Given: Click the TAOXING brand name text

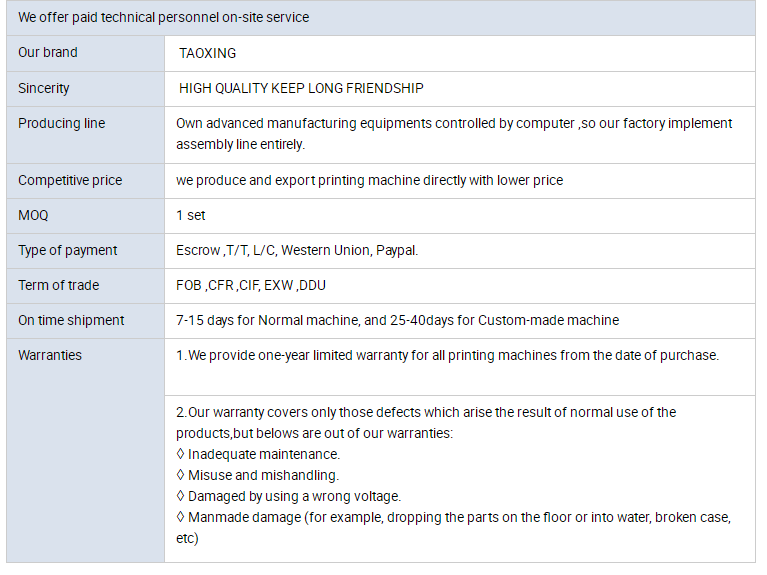Looking at the screenshot, I should [208, 53].
